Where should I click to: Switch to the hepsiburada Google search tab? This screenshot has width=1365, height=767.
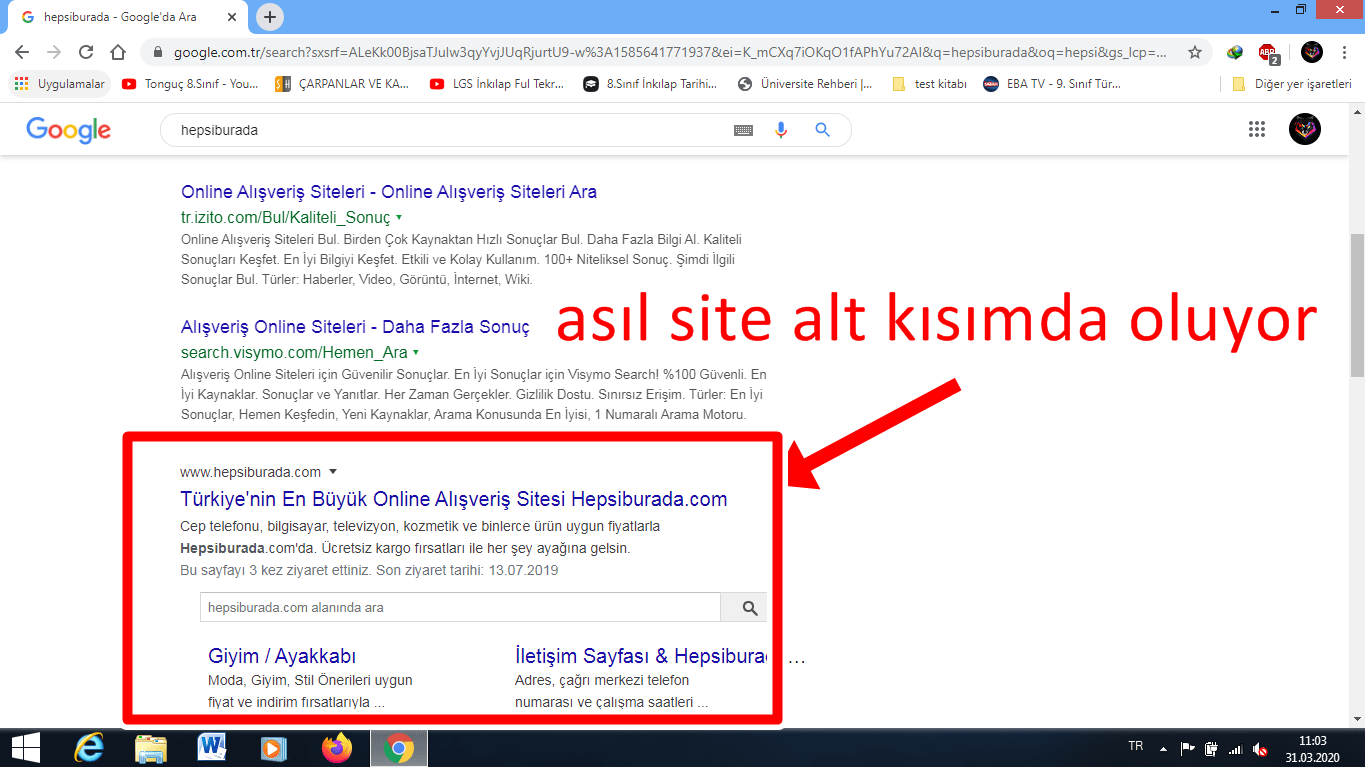(129, 17)
